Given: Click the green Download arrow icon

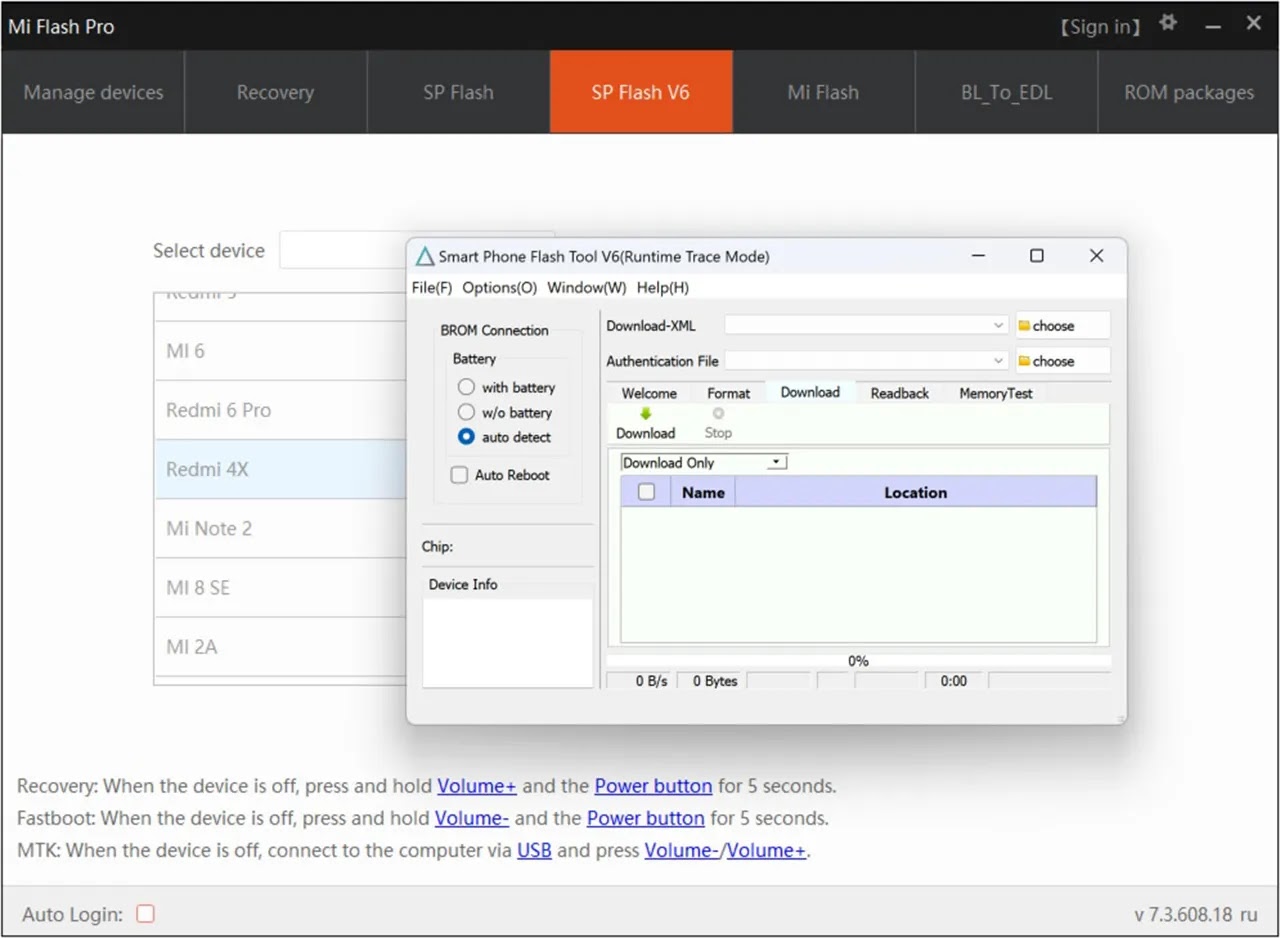Looking at the screenshot, I should 645,413.
